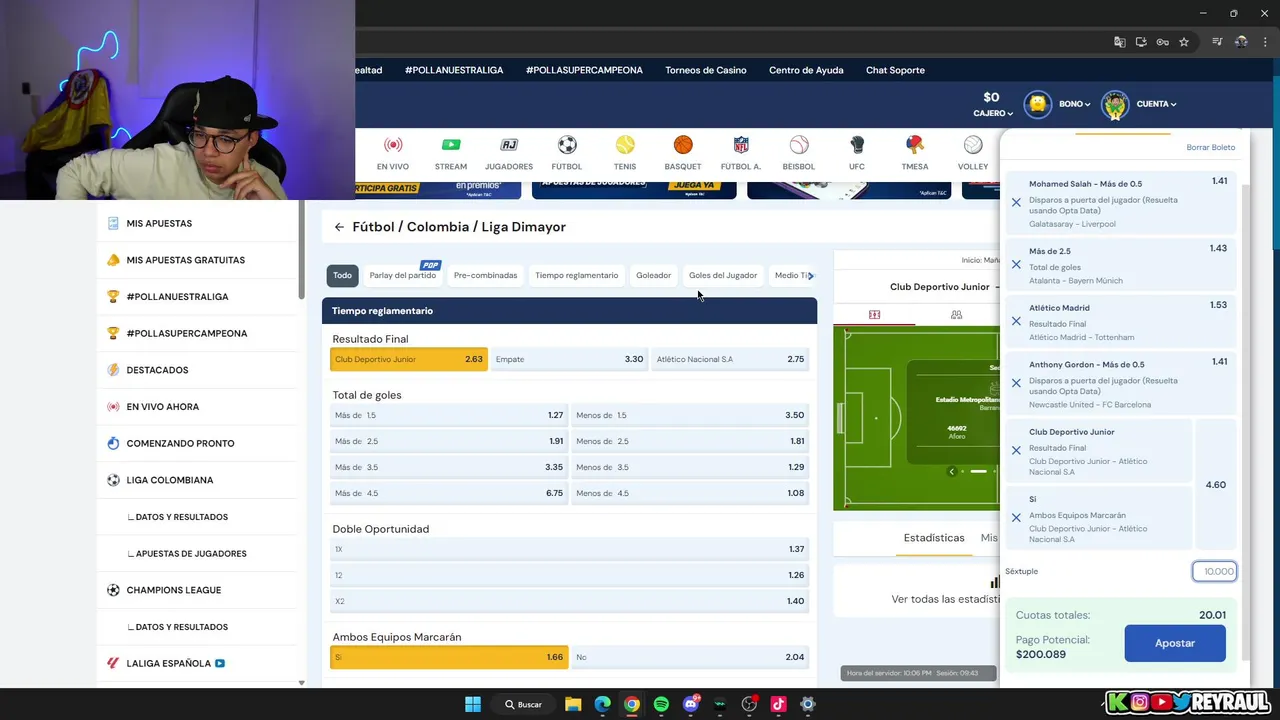Open OBS Studio from the taskbar
1280x720 pixels.
tap(749, 704)
